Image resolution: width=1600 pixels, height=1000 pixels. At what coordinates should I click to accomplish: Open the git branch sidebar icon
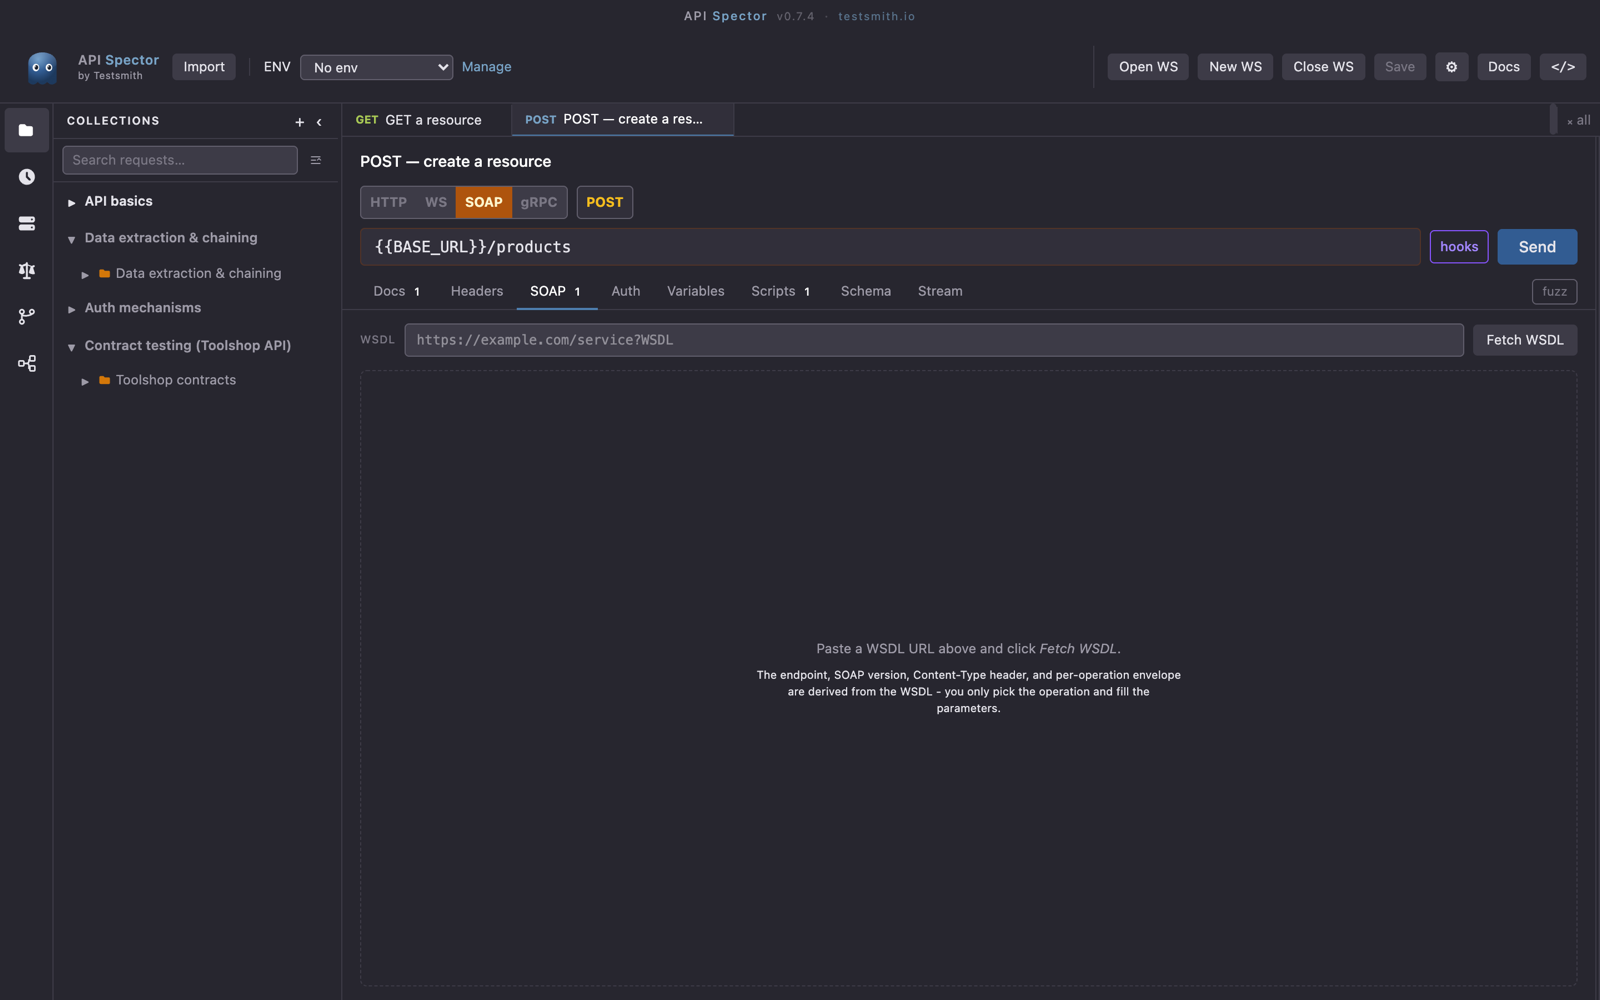click(x=26, y=316)
